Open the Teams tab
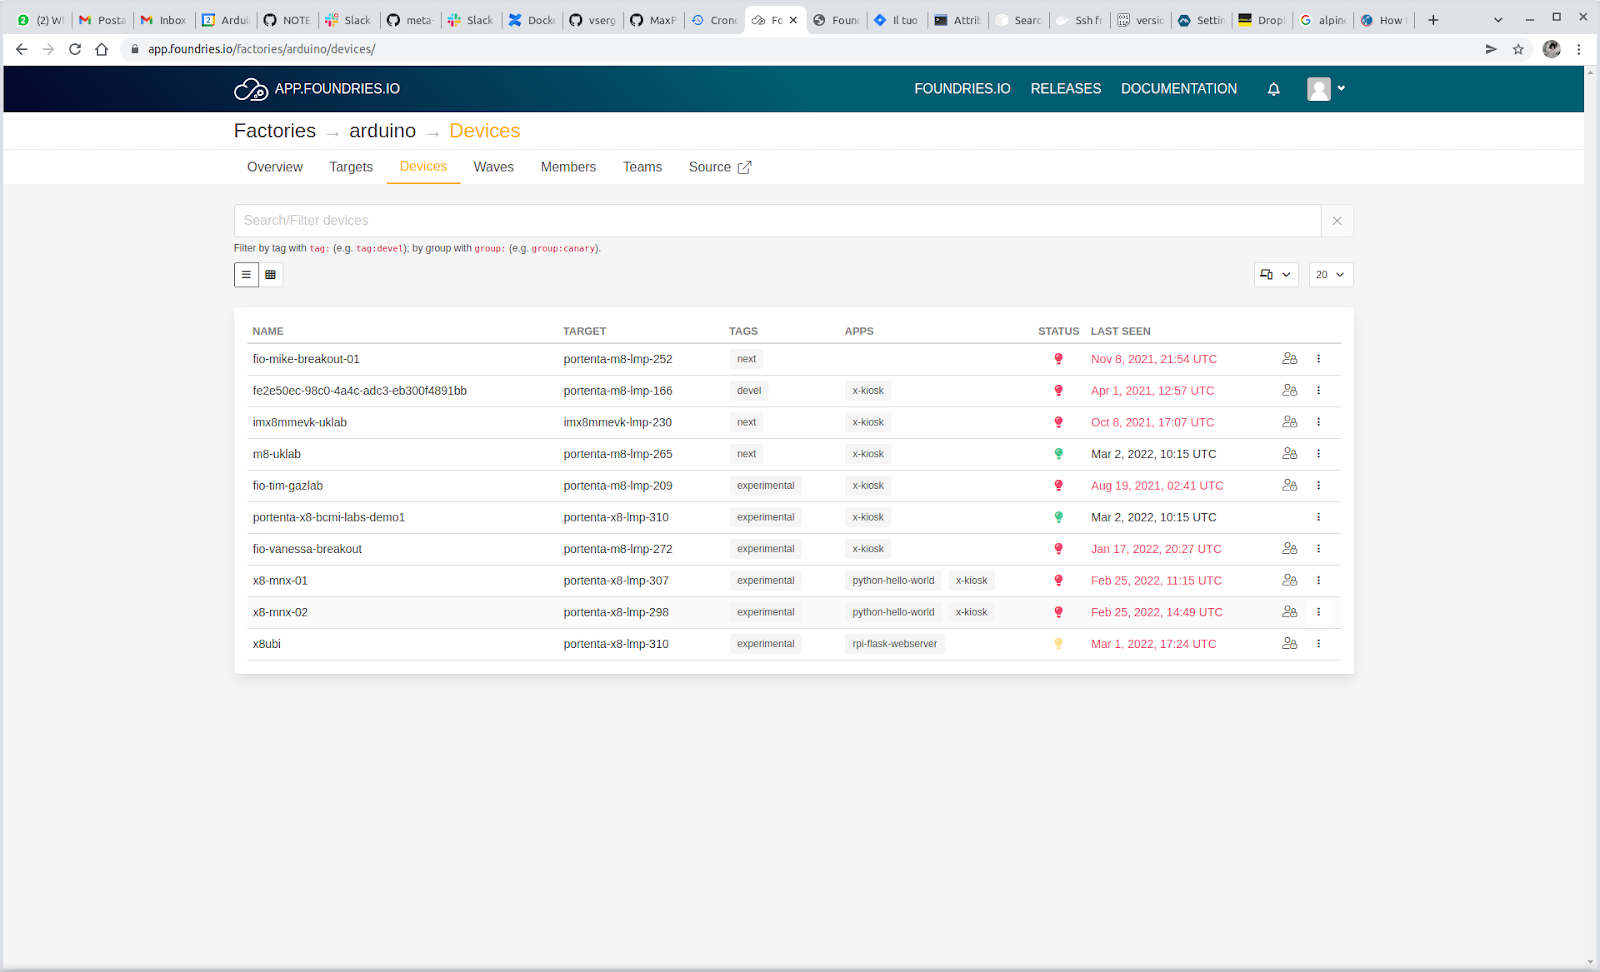 point(642,167)
